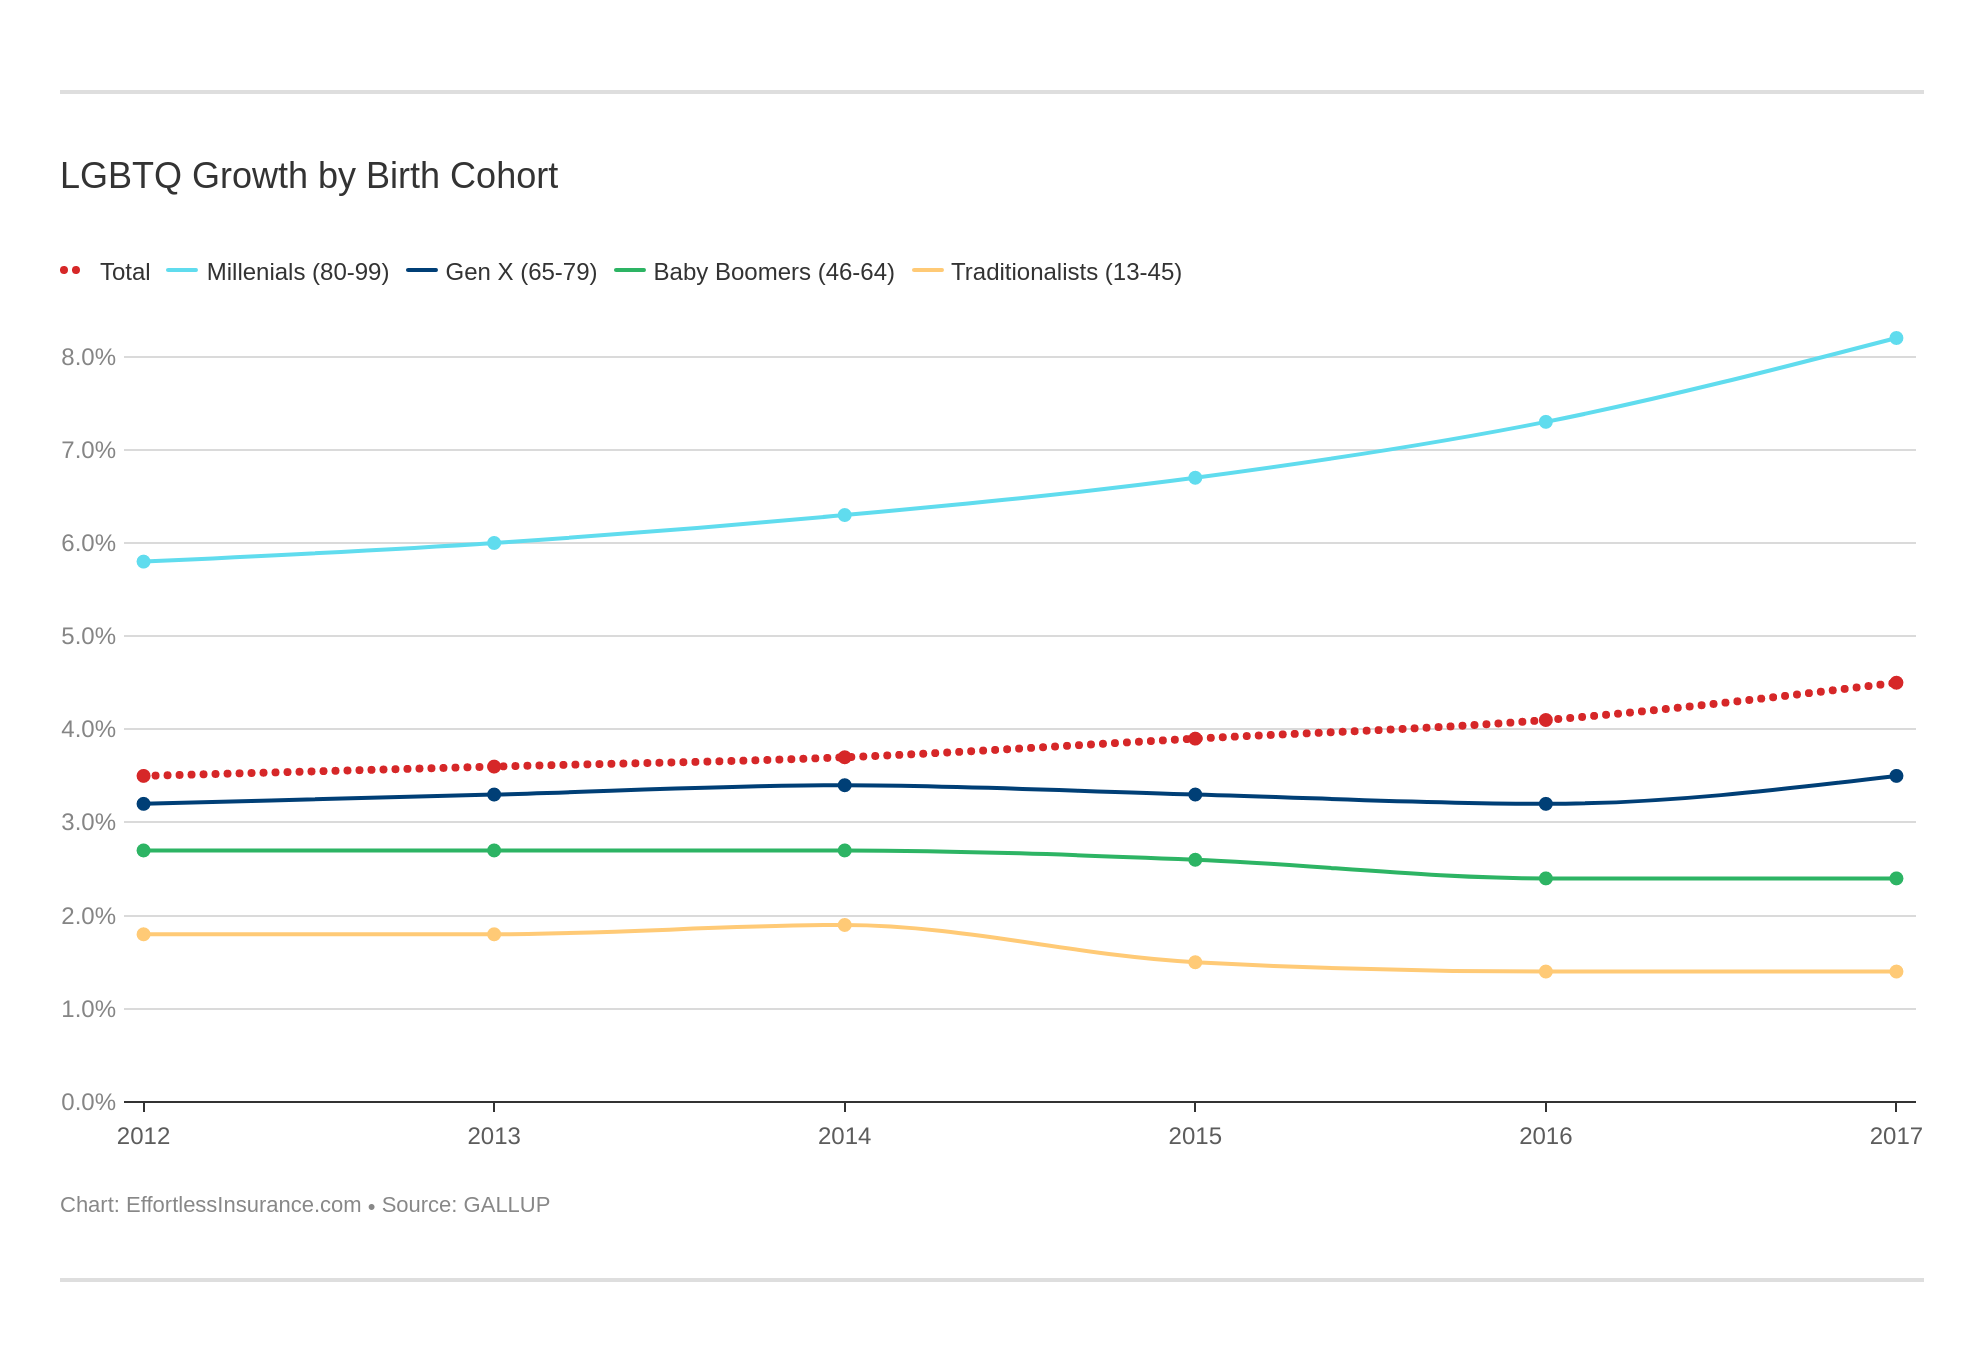
Task: Click the Millenials (80-99) legend label
Action: tap(298, 272)
